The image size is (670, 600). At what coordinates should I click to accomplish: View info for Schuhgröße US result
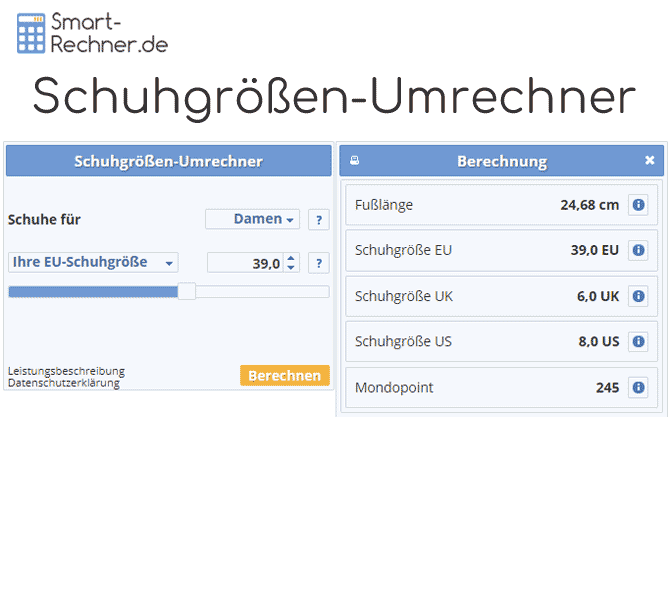tap(638, 341)
